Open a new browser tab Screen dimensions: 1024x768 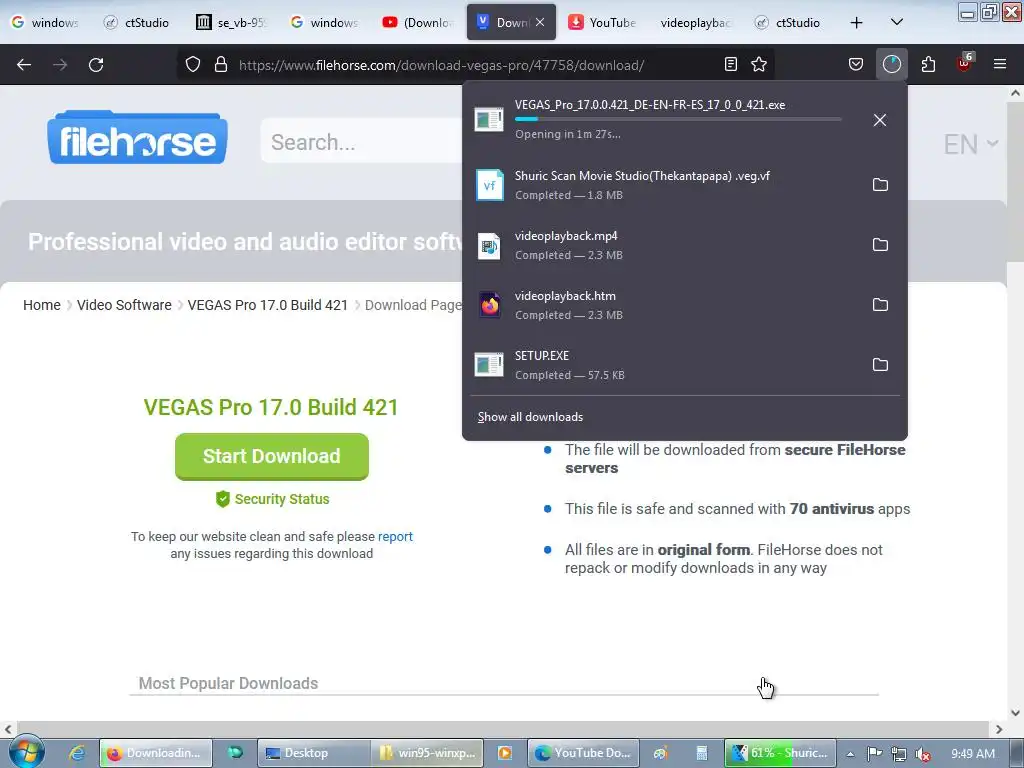click(856, 23)
